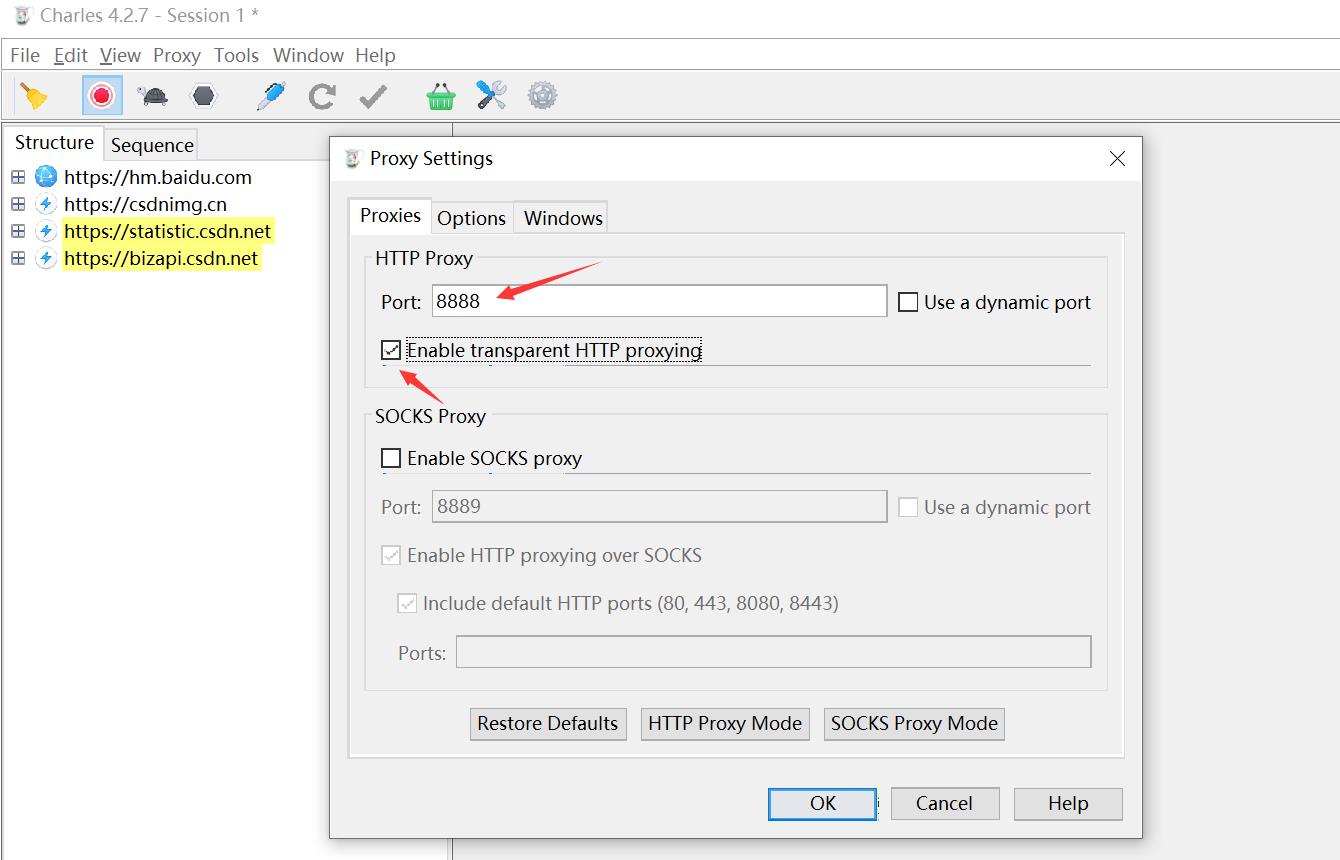
Task: Select https://bizapi.csdn.net host
Action: click(x=161, y=258)
